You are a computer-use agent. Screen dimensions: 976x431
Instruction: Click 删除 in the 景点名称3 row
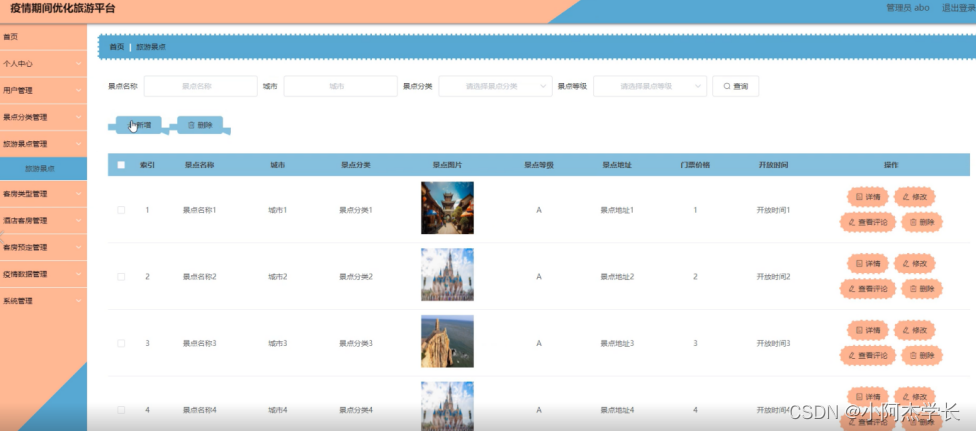coord(922,355)
